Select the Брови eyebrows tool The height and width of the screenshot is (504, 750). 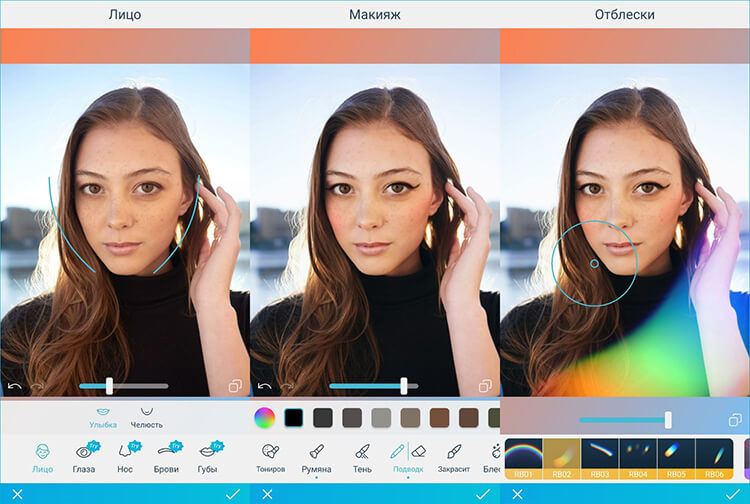click(x=167, y=456)
